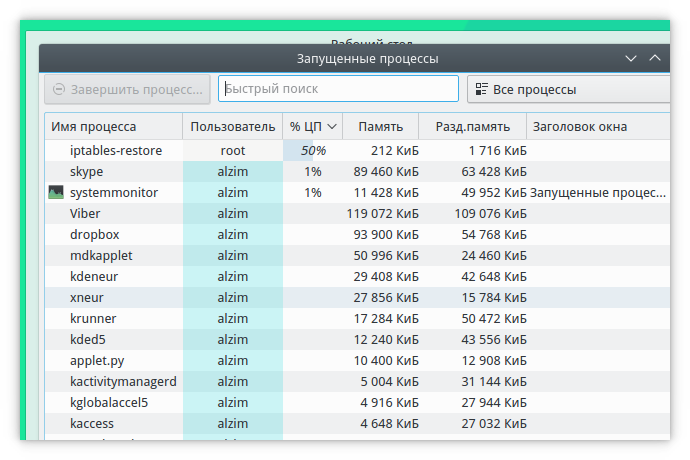Select the iptables-restore process row
Screen dimensions: 690x460
[x=357, y=151]
